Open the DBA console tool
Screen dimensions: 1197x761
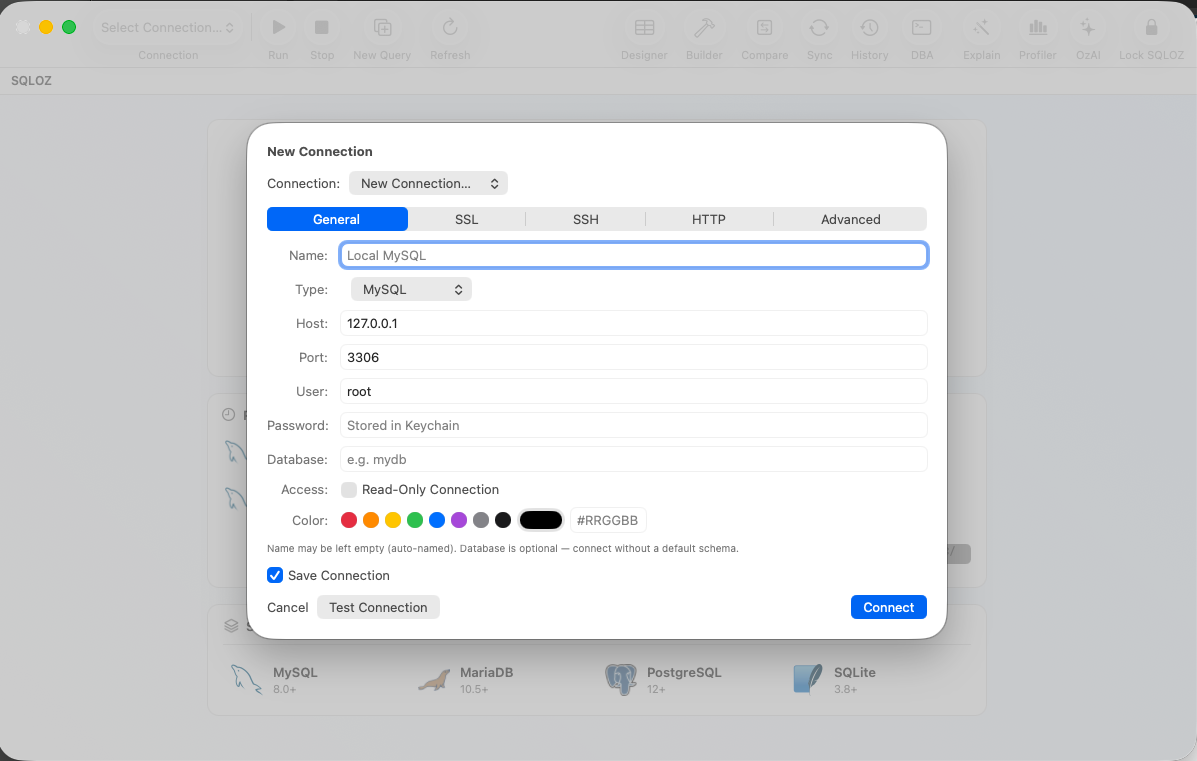[x=921, y=27]
